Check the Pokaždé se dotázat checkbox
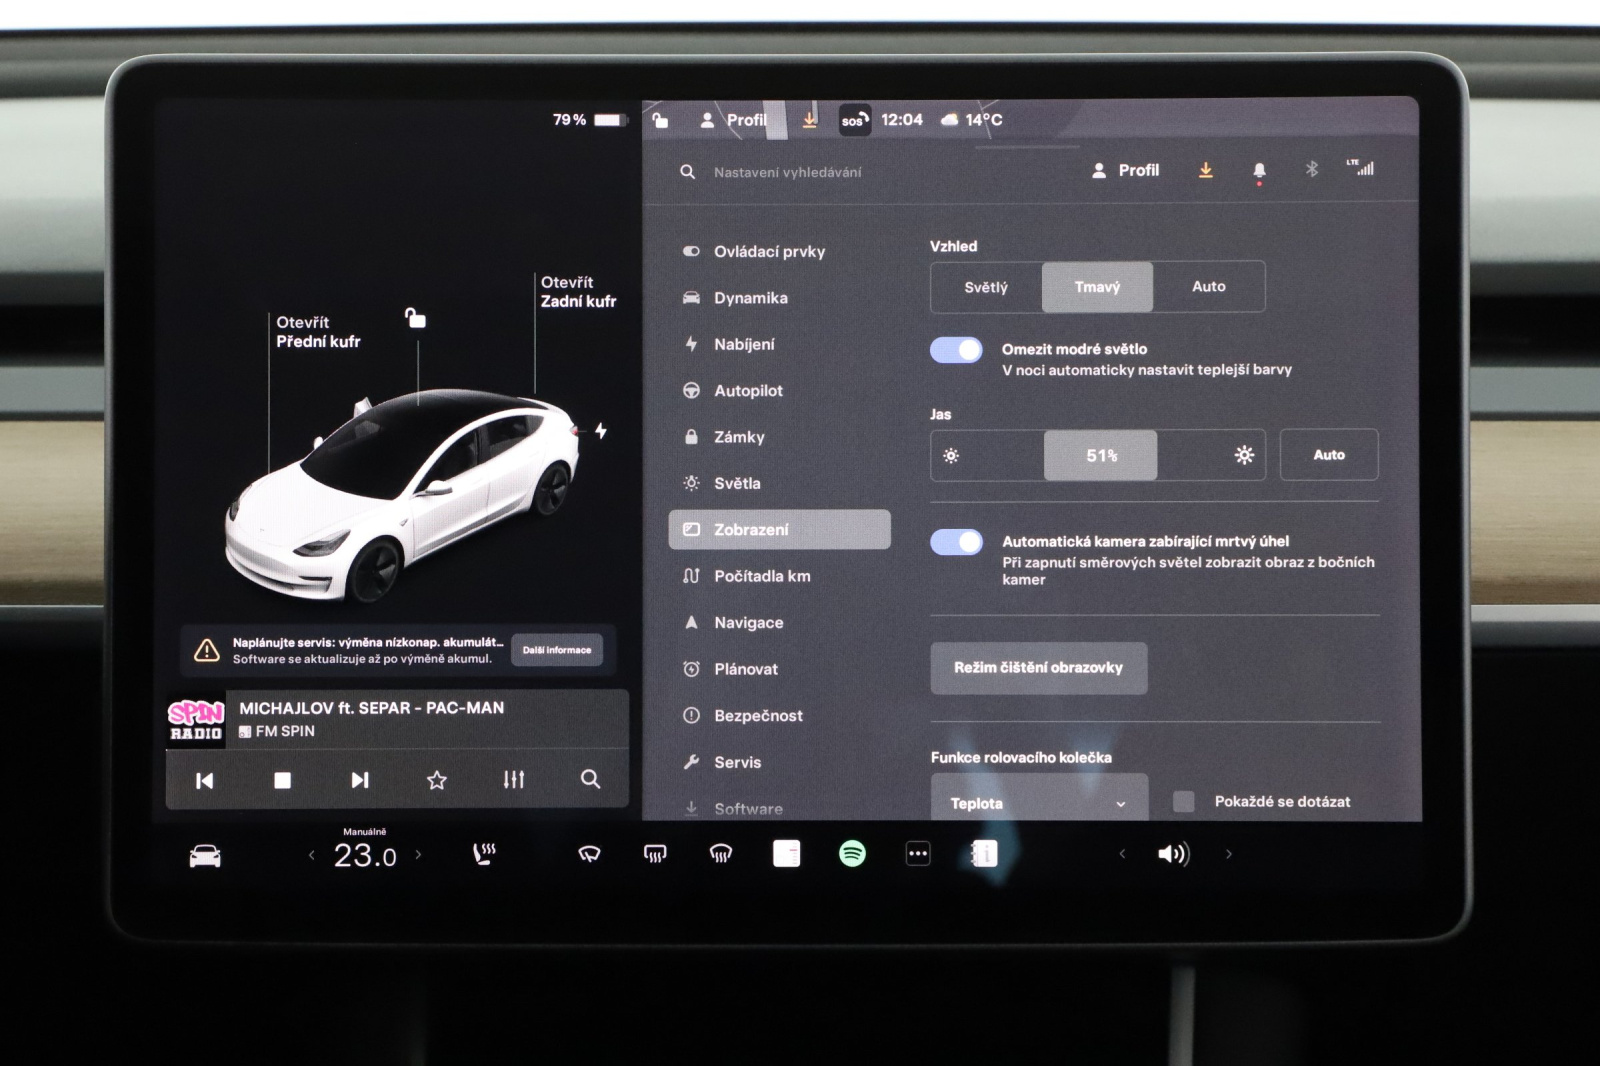This screenshot has height=1066, width=1600. [x=1184, y=801]
